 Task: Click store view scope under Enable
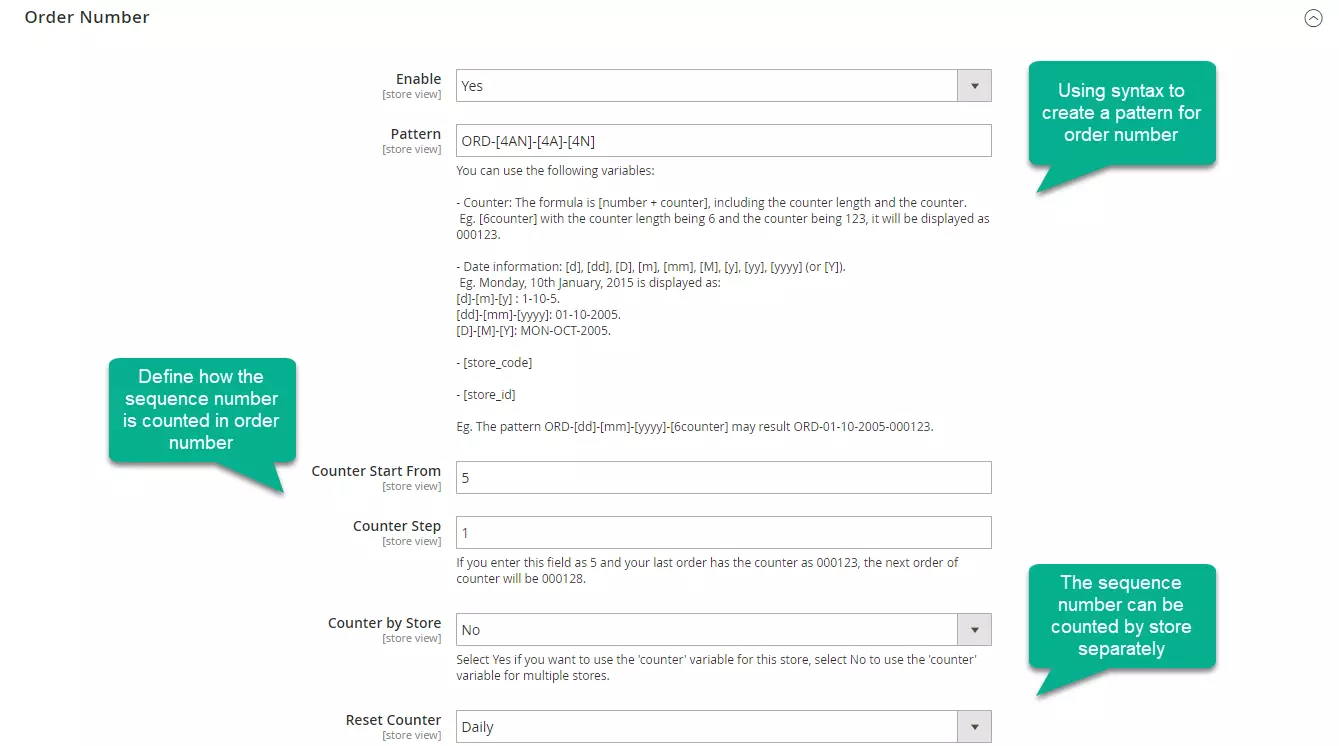412,94
